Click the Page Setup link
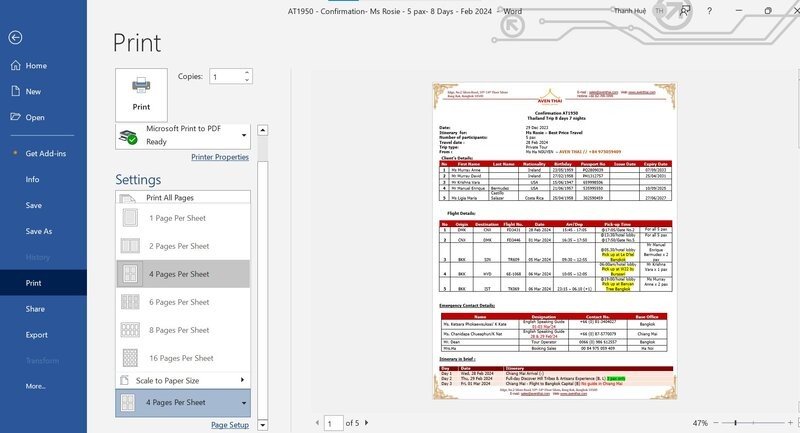 point(229,425)
